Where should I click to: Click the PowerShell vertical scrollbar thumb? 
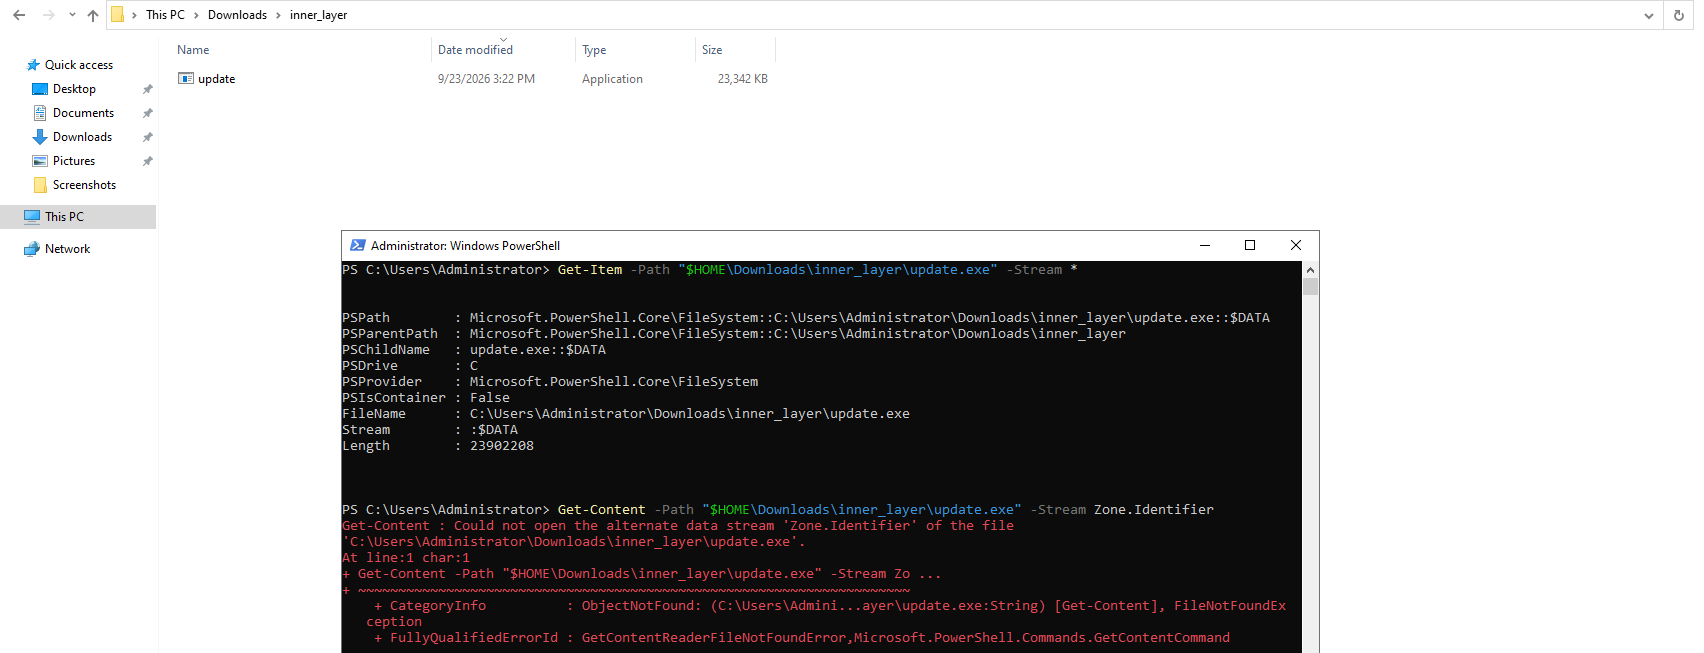tap(1310, 287)
